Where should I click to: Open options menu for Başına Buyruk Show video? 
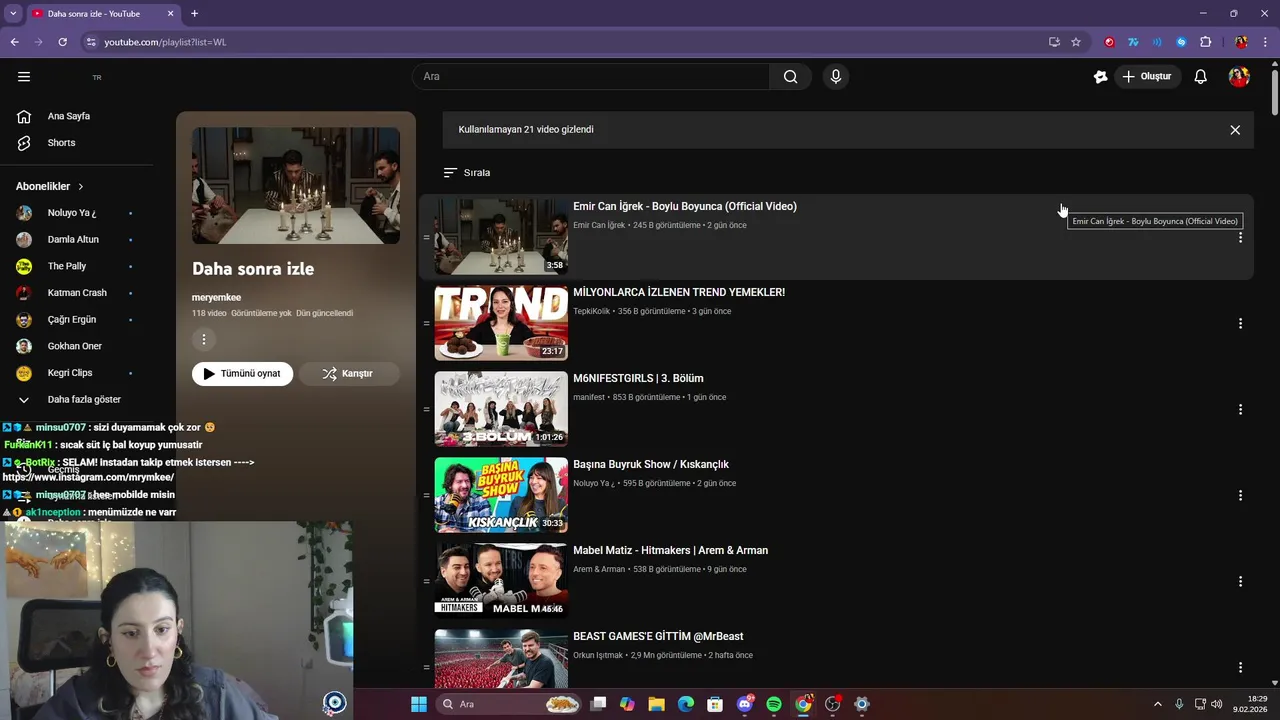pos(1240,496)
